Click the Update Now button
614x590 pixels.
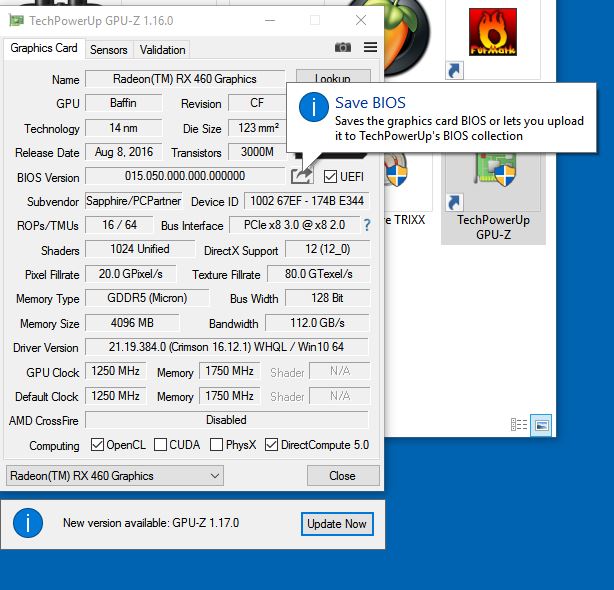point(337,524)
